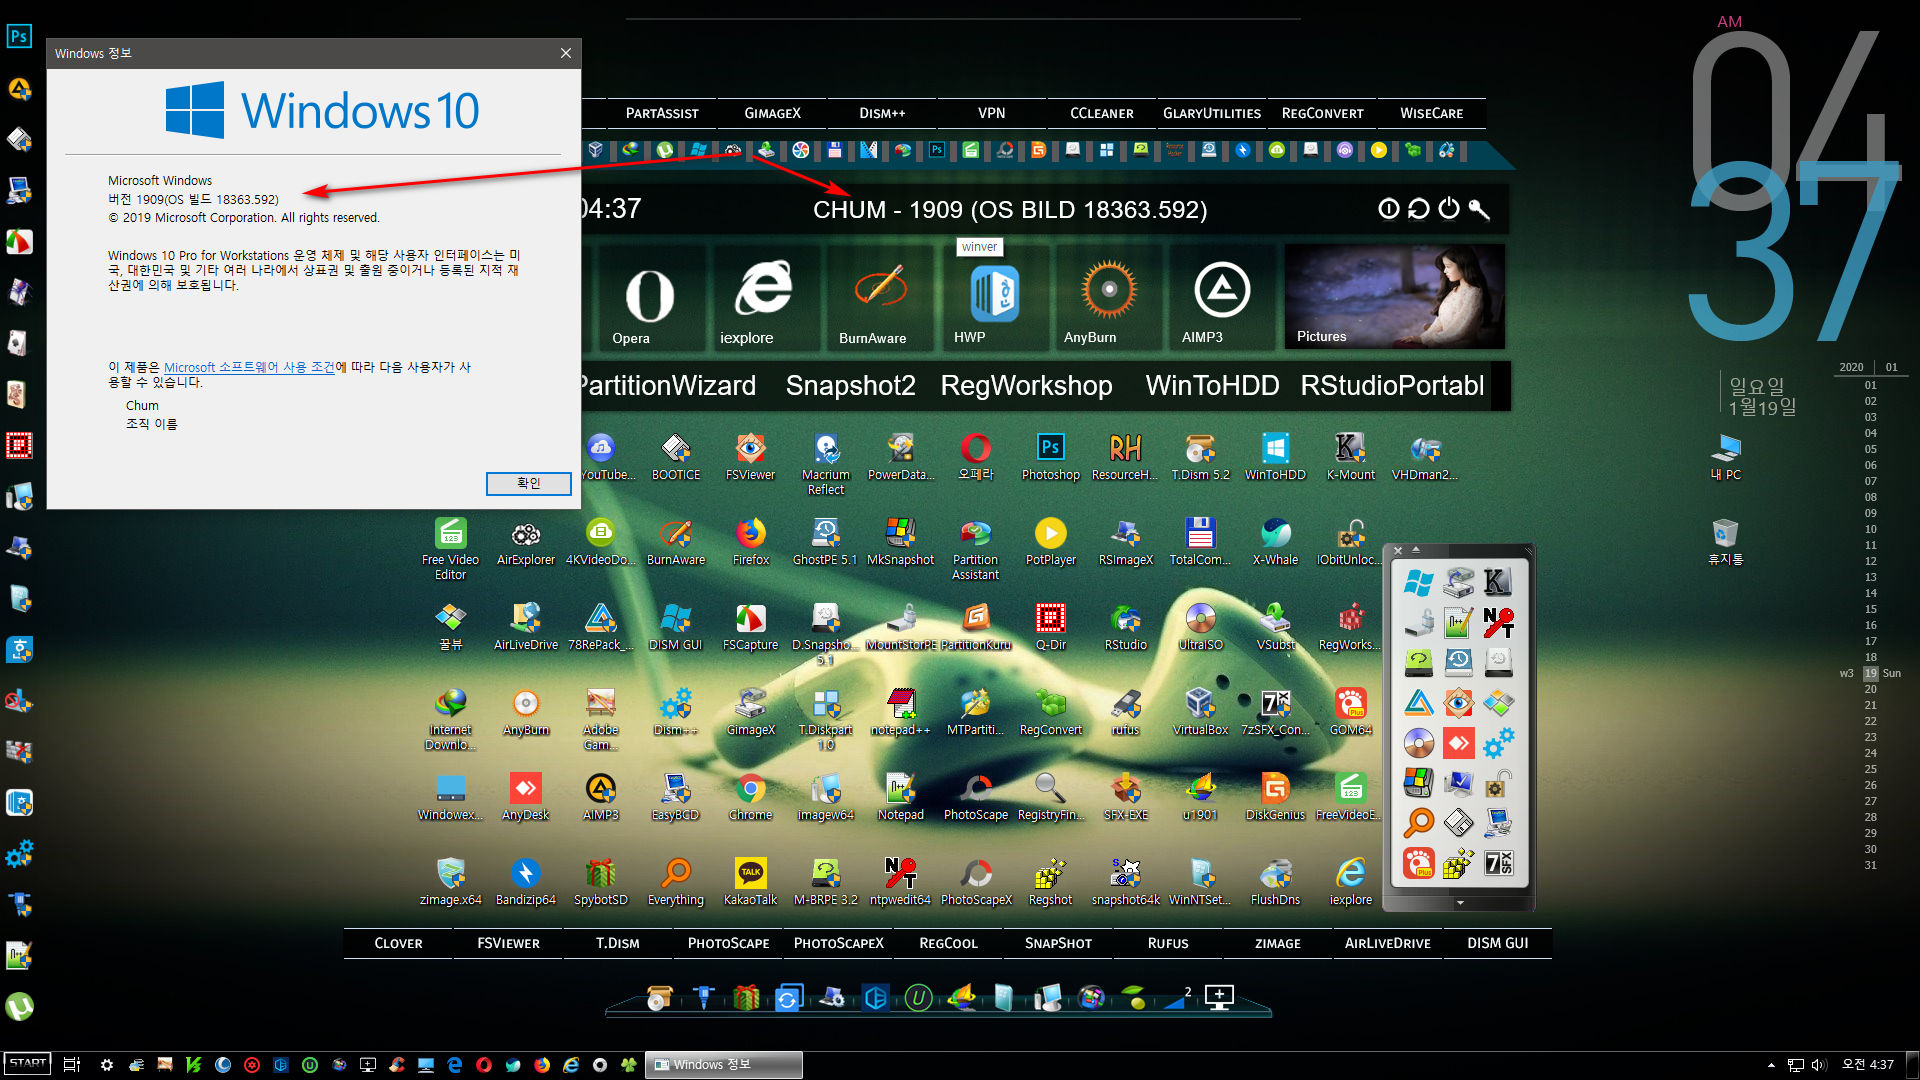Click the taskbar clock 오전 4:37

(1868, 1065)
